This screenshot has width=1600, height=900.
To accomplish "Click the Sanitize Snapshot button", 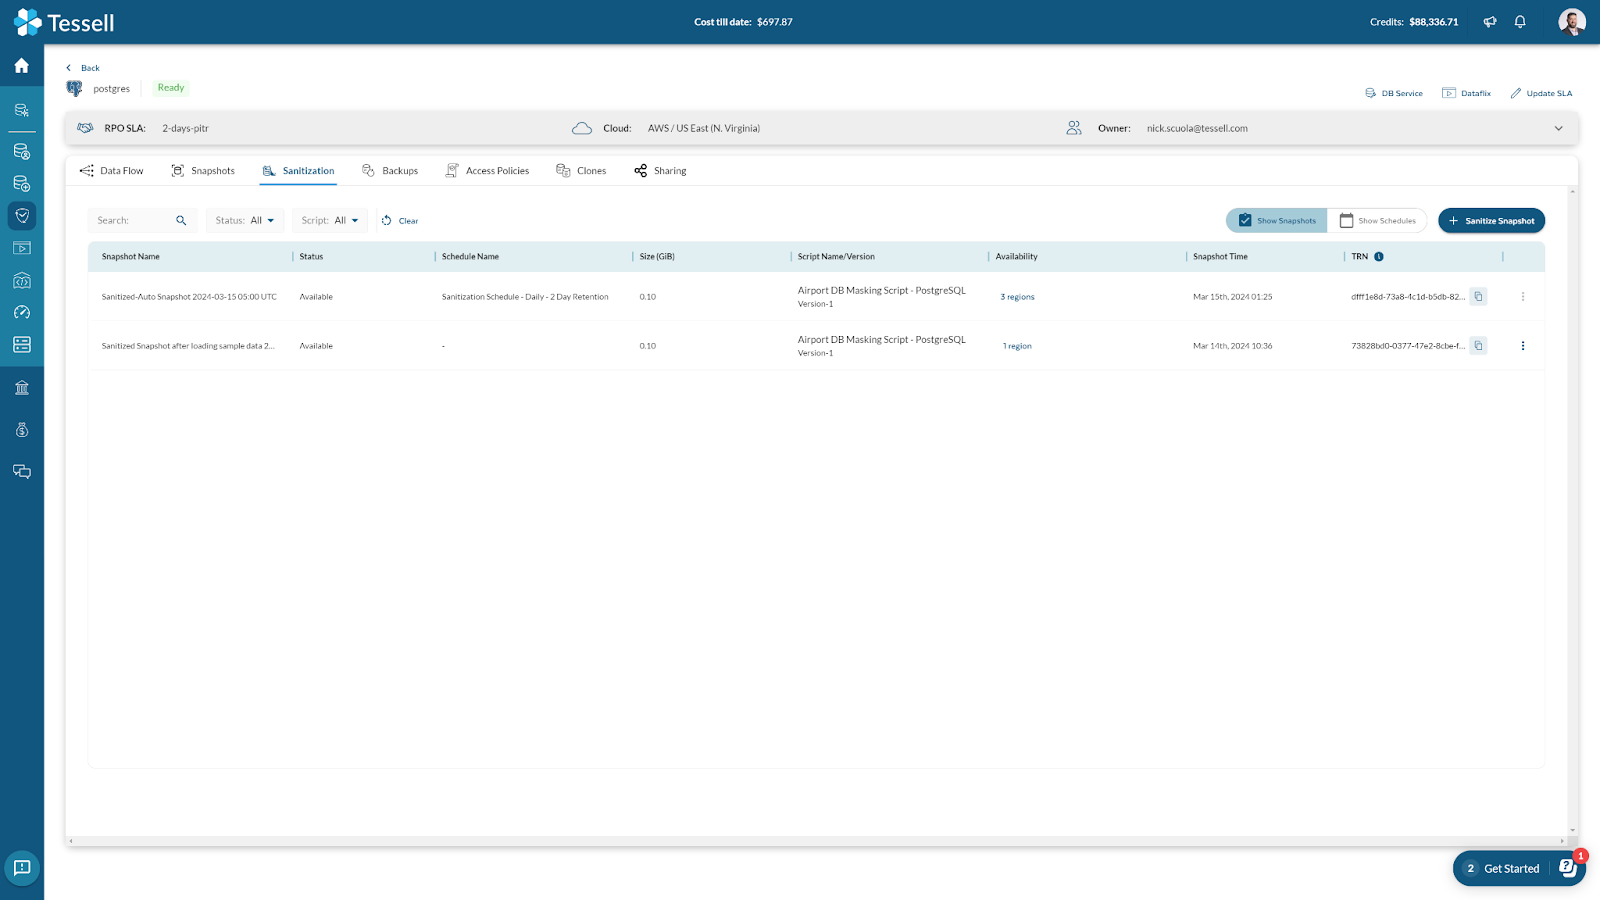I will [1491, 220].
